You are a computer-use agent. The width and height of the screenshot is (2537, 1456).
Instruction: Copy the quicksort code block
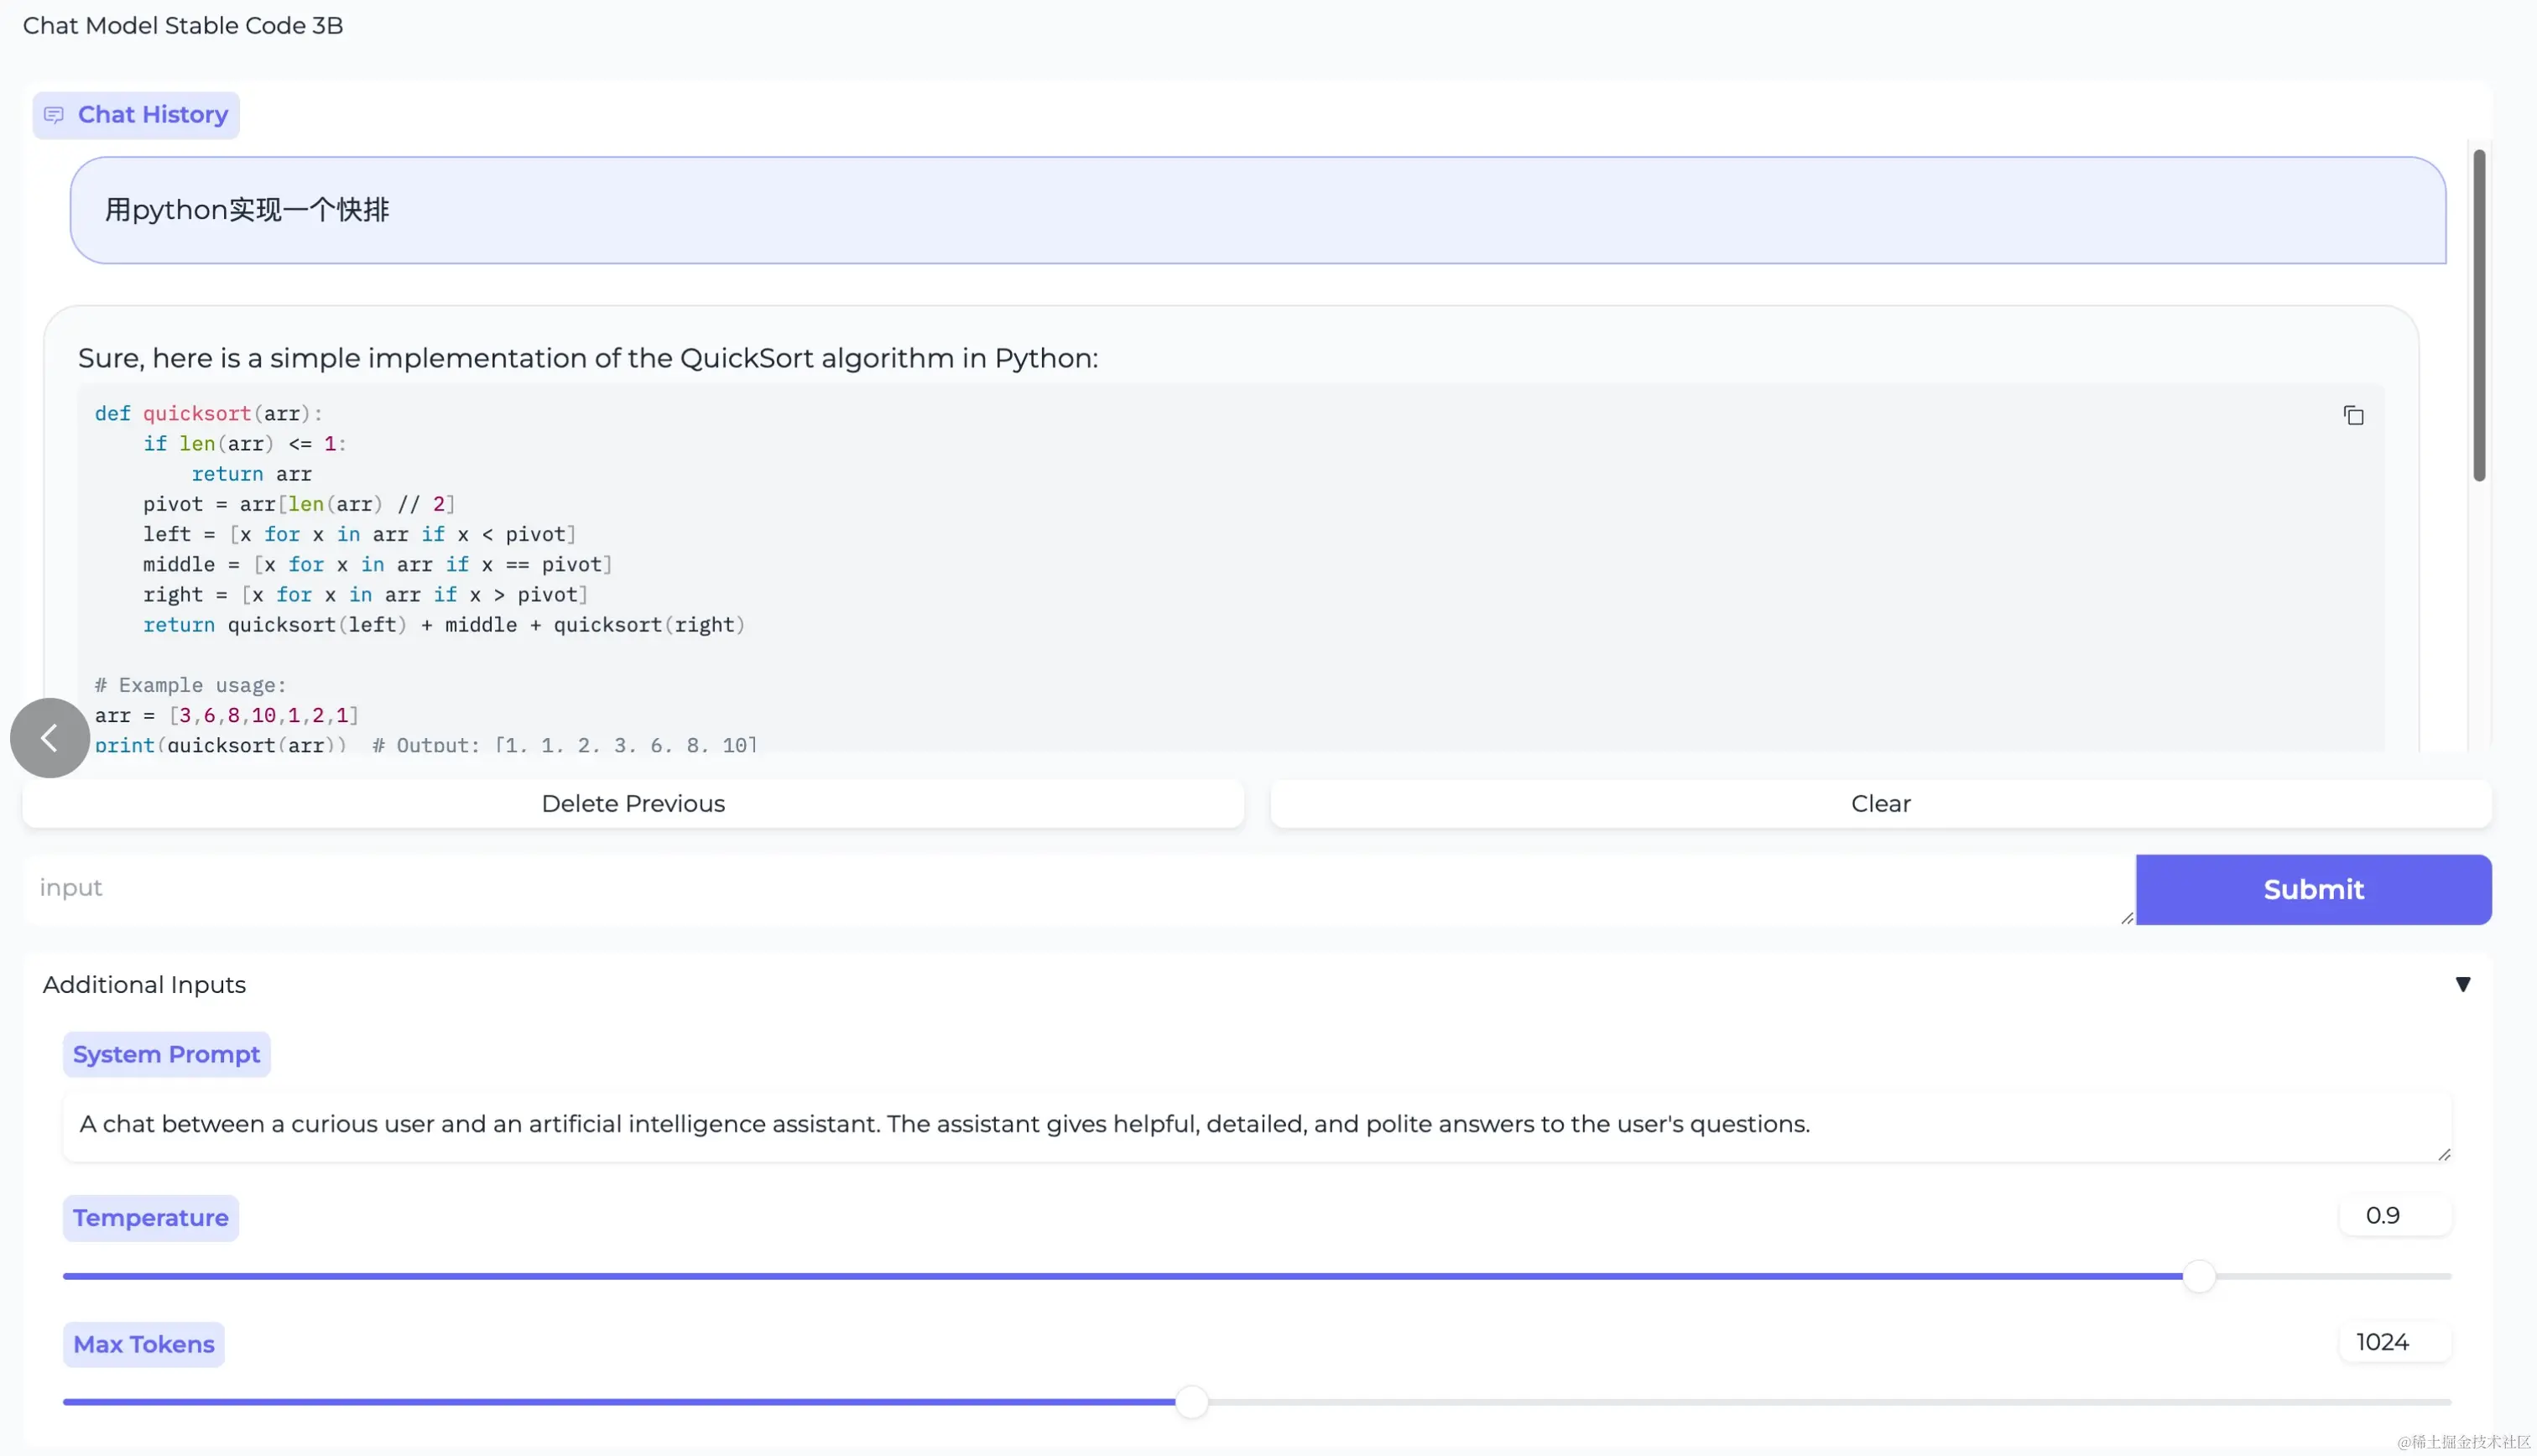[2353, 415]
